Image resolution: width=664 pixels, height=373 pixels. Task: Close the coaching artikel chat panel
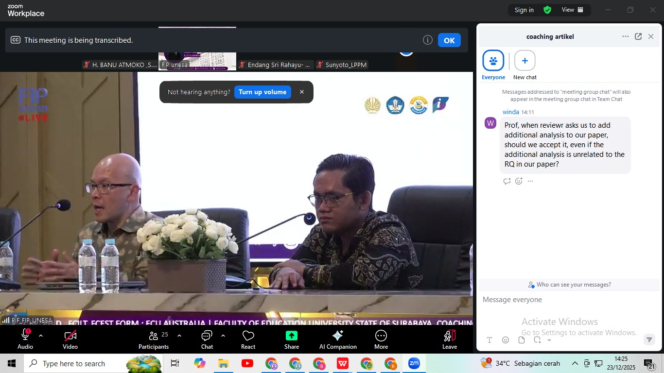coord(651,36)
